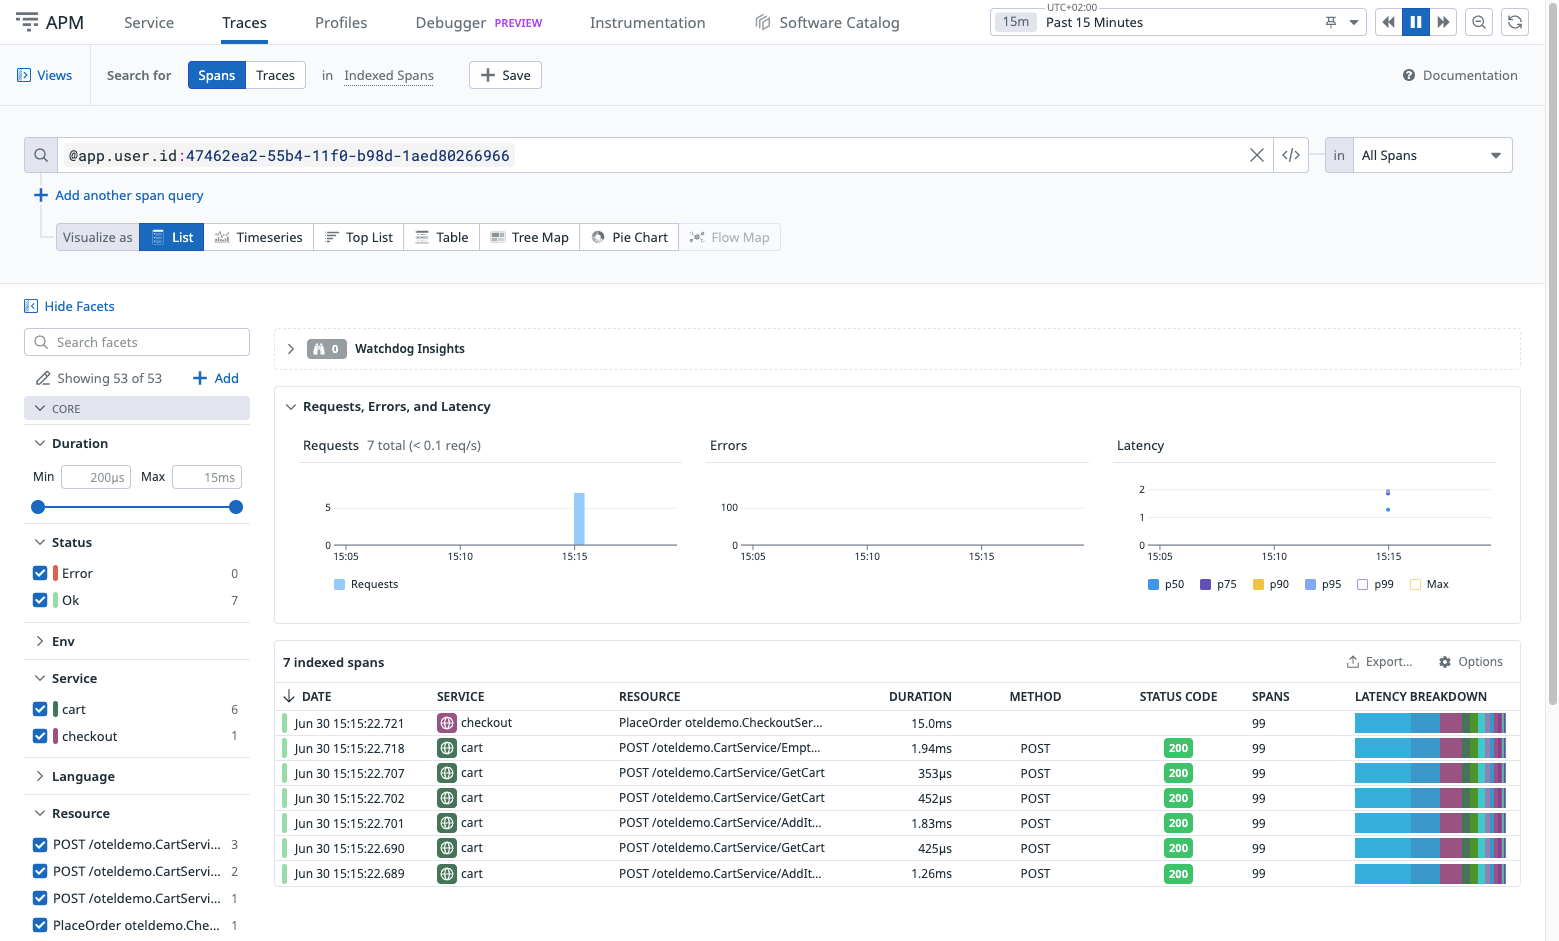Collapse Requests, Errors, and Latency section
Screen dimensions: 1559x941
[x=291, y=407]
